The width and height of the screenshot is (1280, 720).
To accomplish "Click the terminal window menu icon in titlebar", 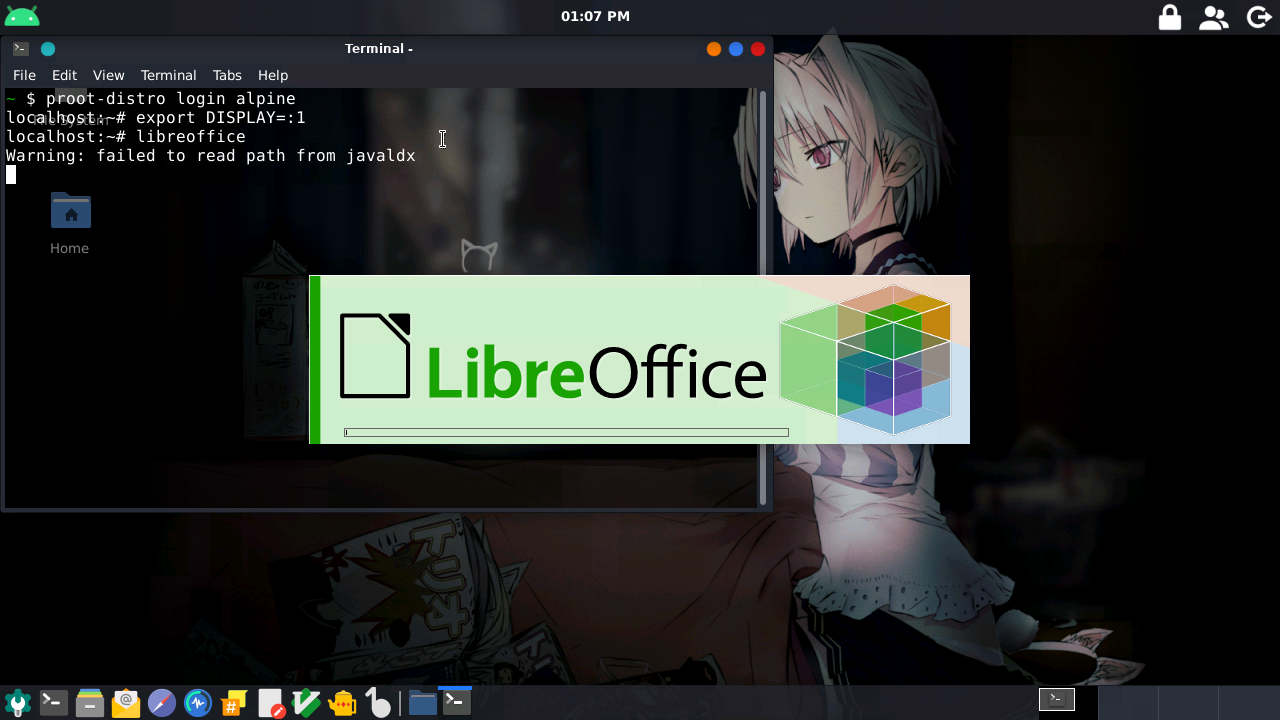I will click(x=20, y=49).
